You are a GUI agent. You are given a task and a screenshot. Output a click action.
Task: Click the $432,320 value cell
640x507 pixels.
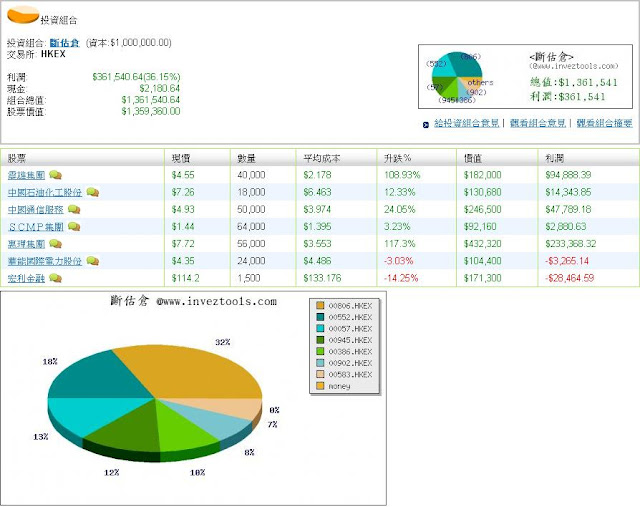point(482,244)
